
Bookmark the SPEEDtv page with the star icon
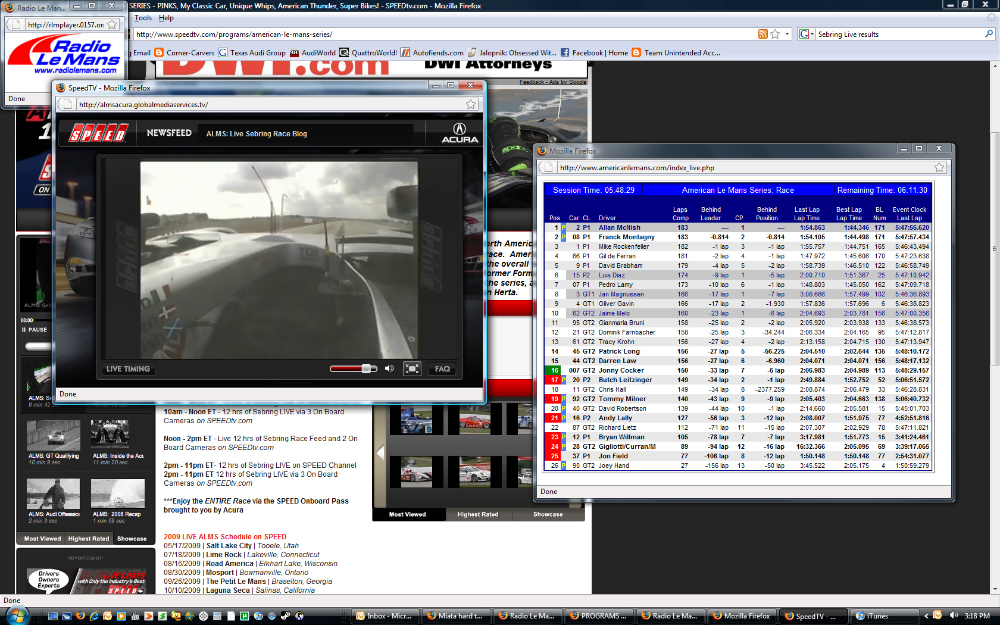(x=775, y=34)
